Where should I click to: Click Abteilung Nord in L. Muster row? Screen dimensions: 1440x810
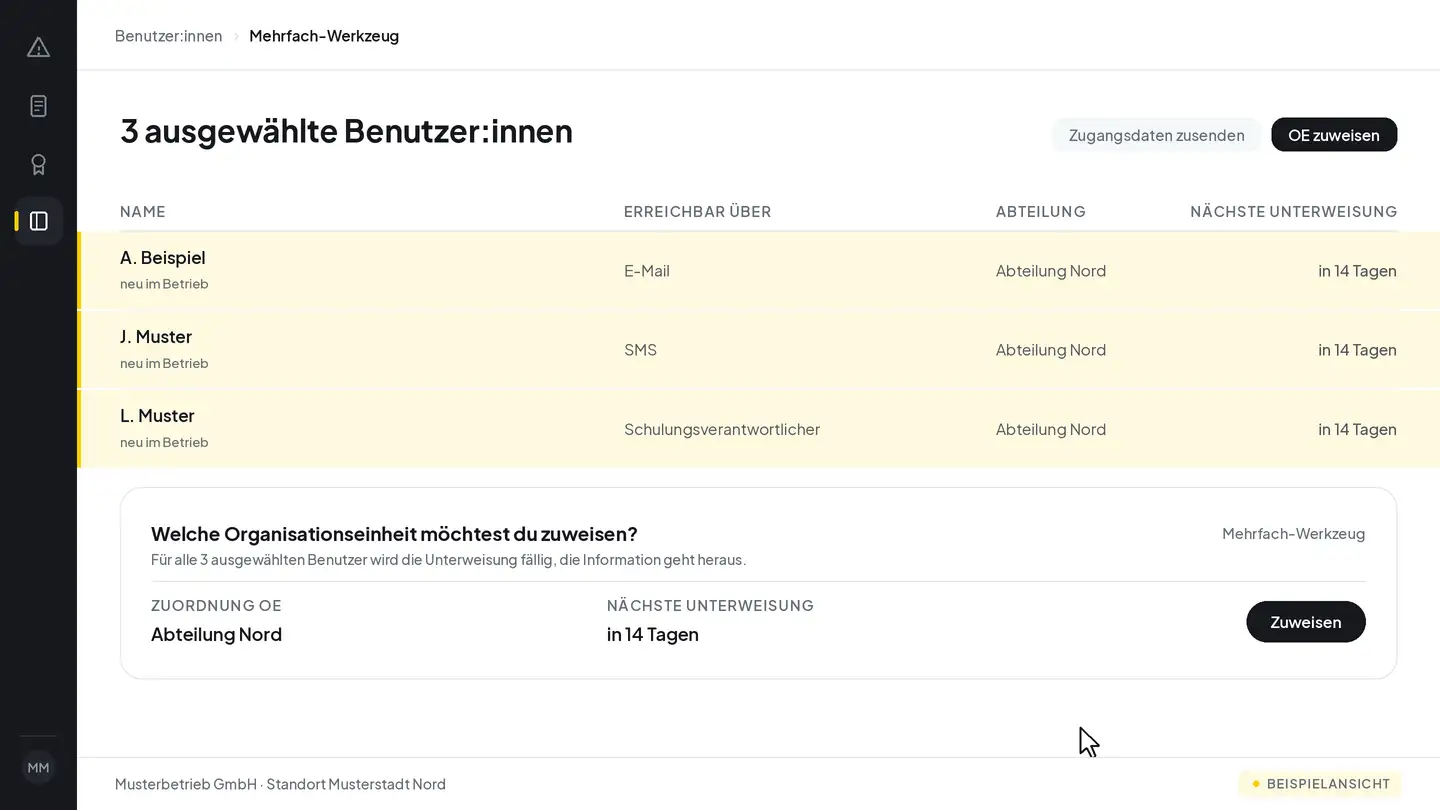pos(1051,429)
